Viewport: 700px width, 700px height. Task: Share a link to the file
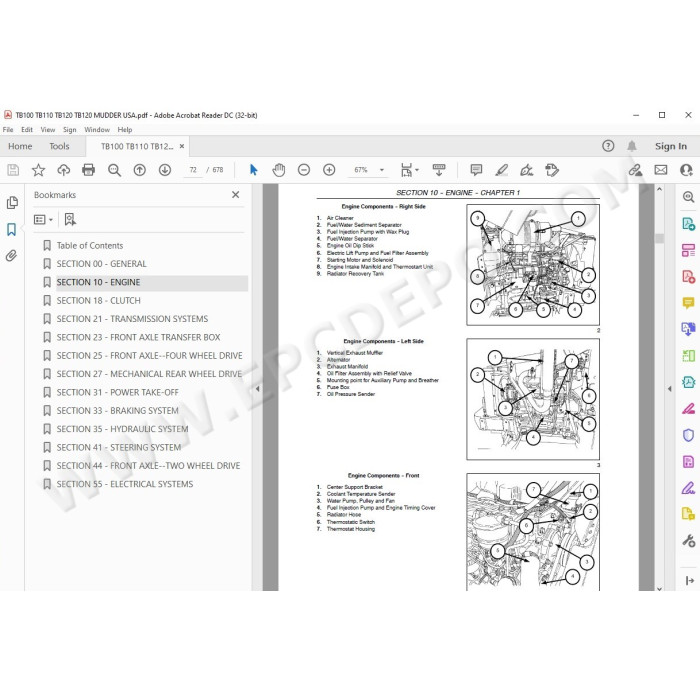(x=635, y=170)
